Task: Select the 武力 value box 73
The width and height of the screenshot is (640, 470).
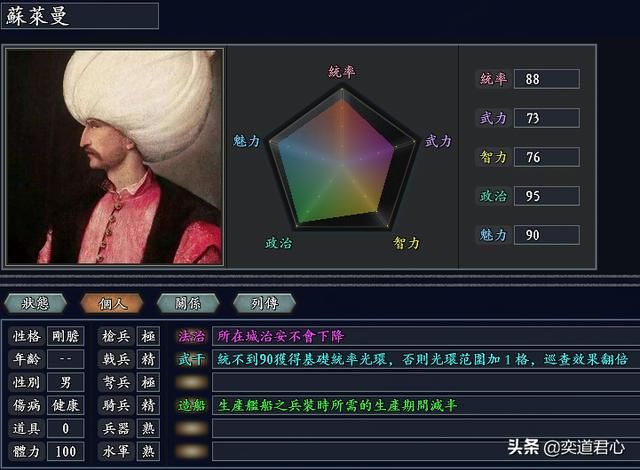Action: pos(547,118)
